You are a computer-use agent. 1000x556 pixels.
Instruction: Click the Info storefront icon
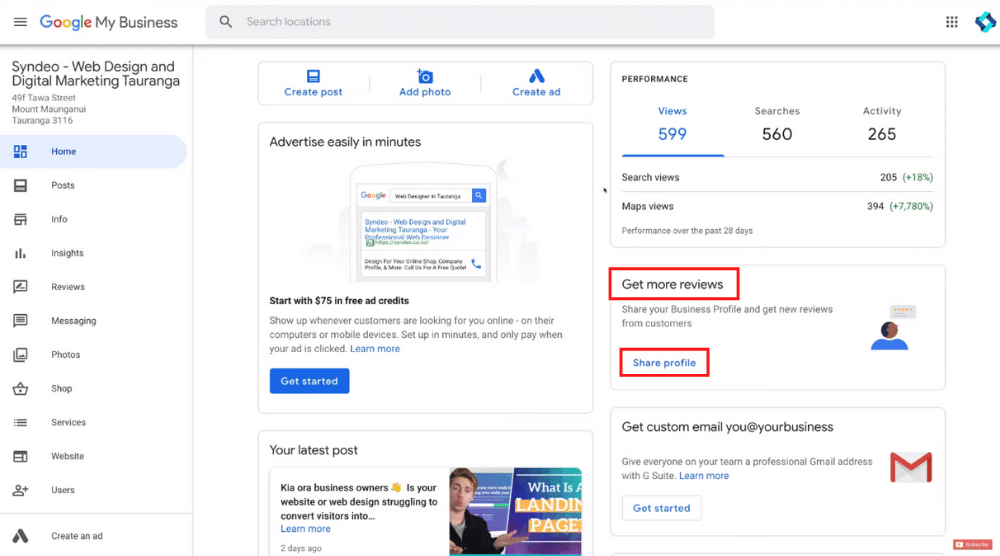20,219
